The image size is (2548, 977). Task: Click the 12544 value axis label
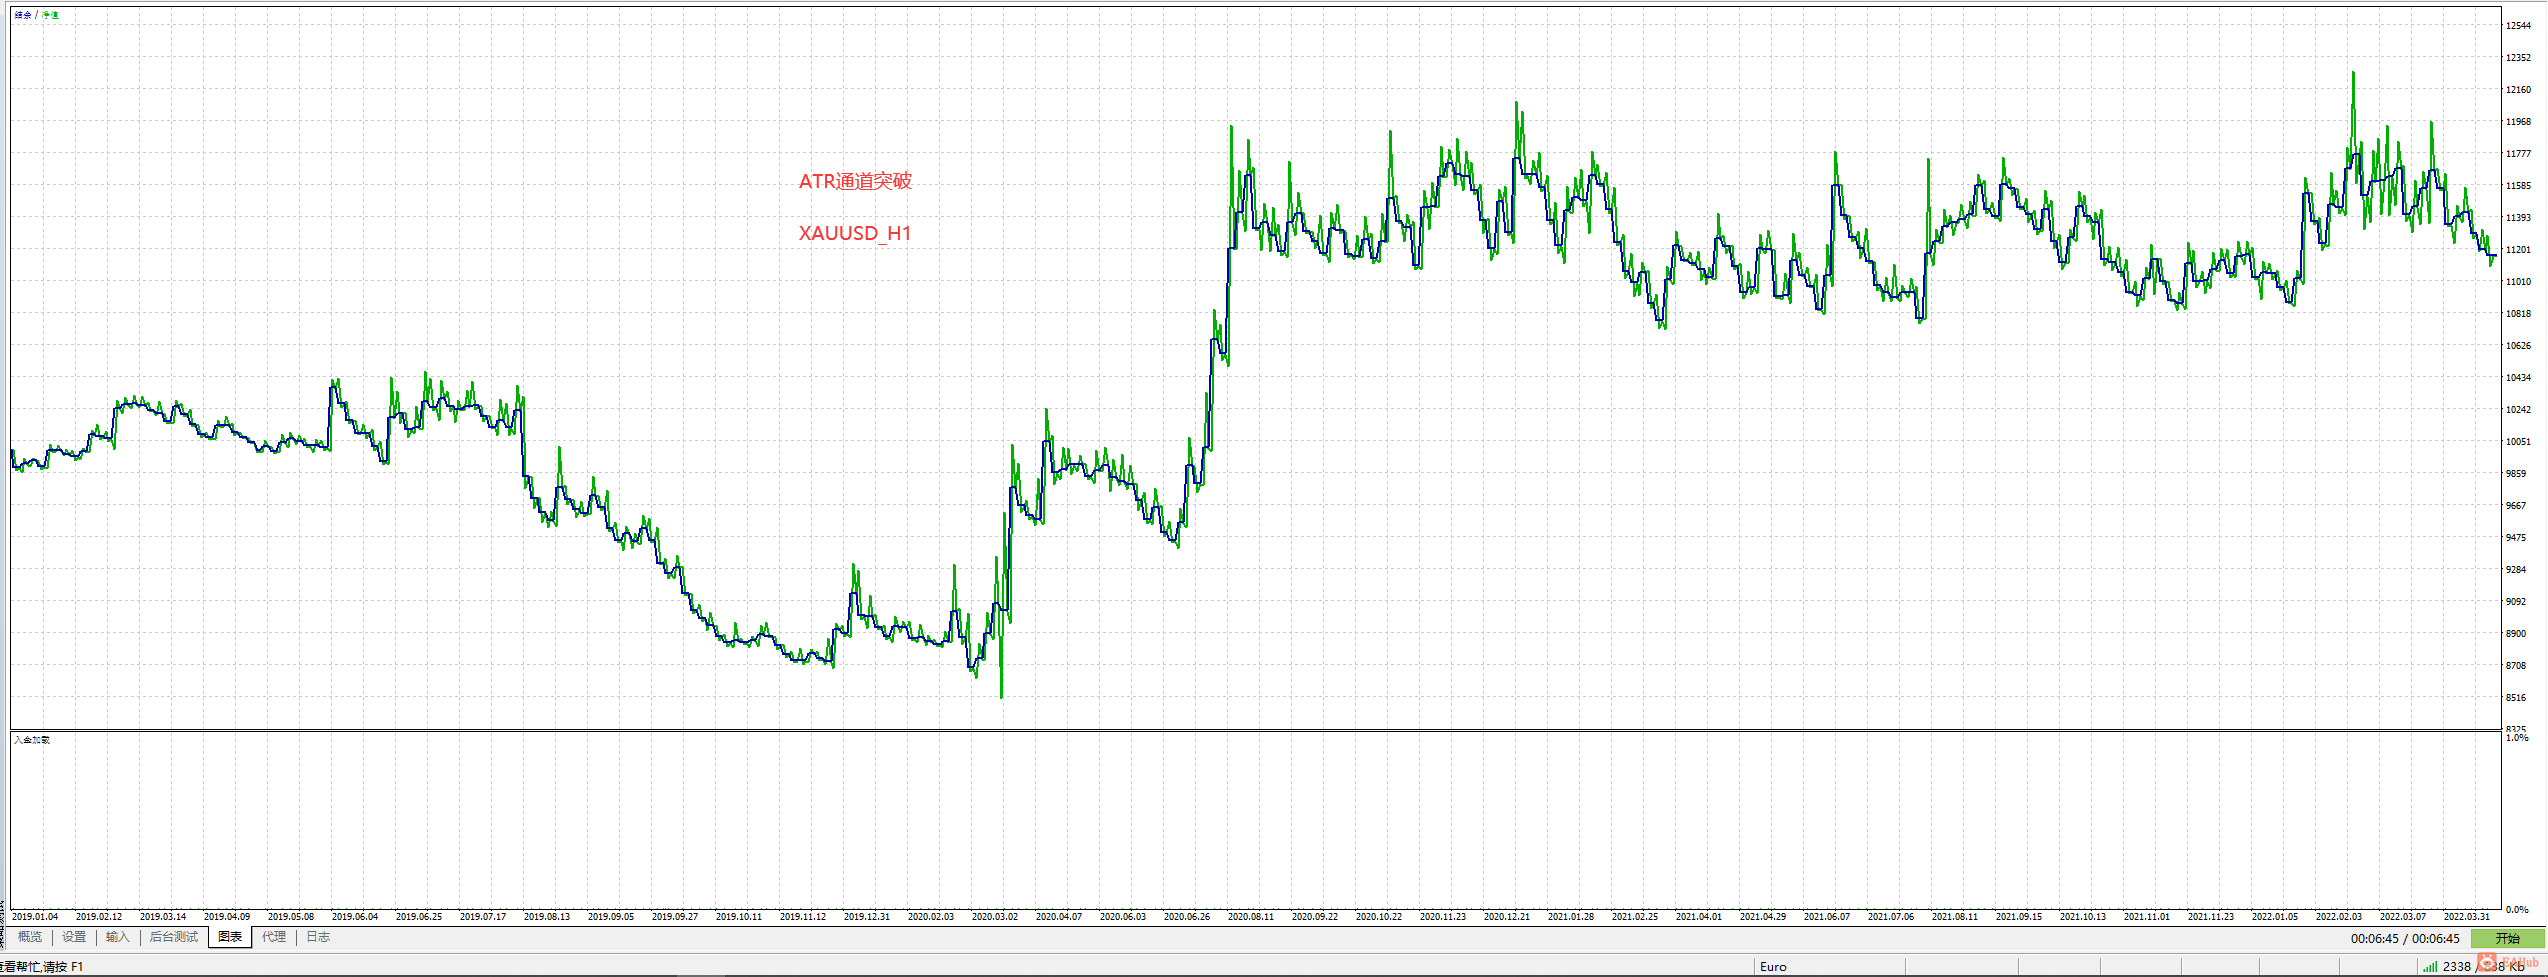[2518, 26]
